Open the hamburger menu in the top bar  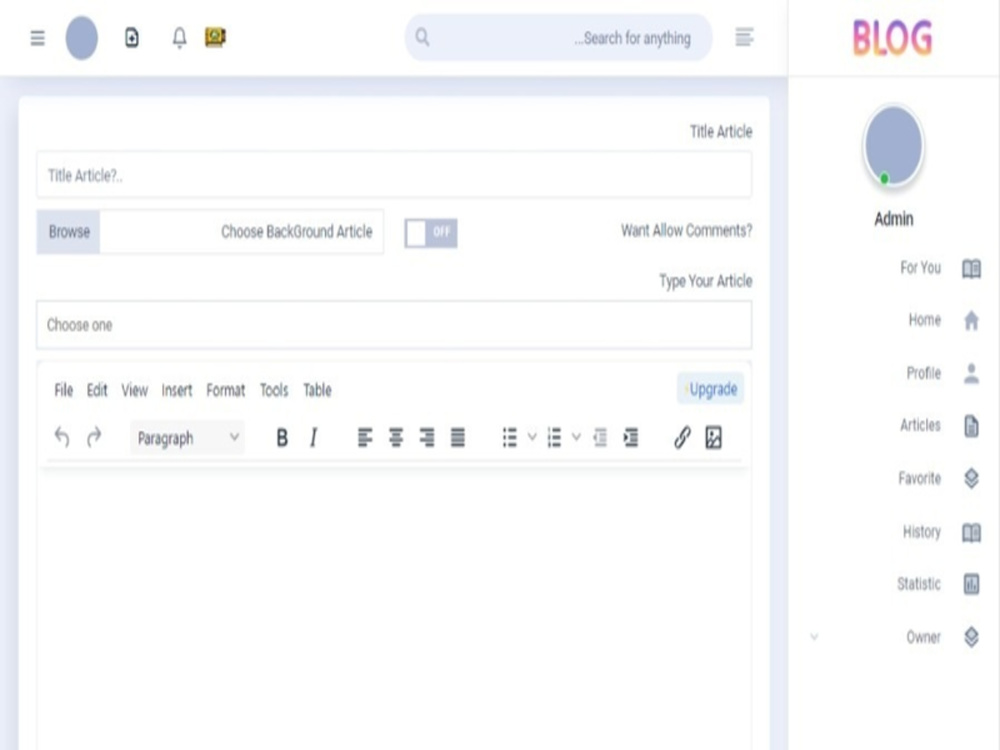(x=38, y=38)
